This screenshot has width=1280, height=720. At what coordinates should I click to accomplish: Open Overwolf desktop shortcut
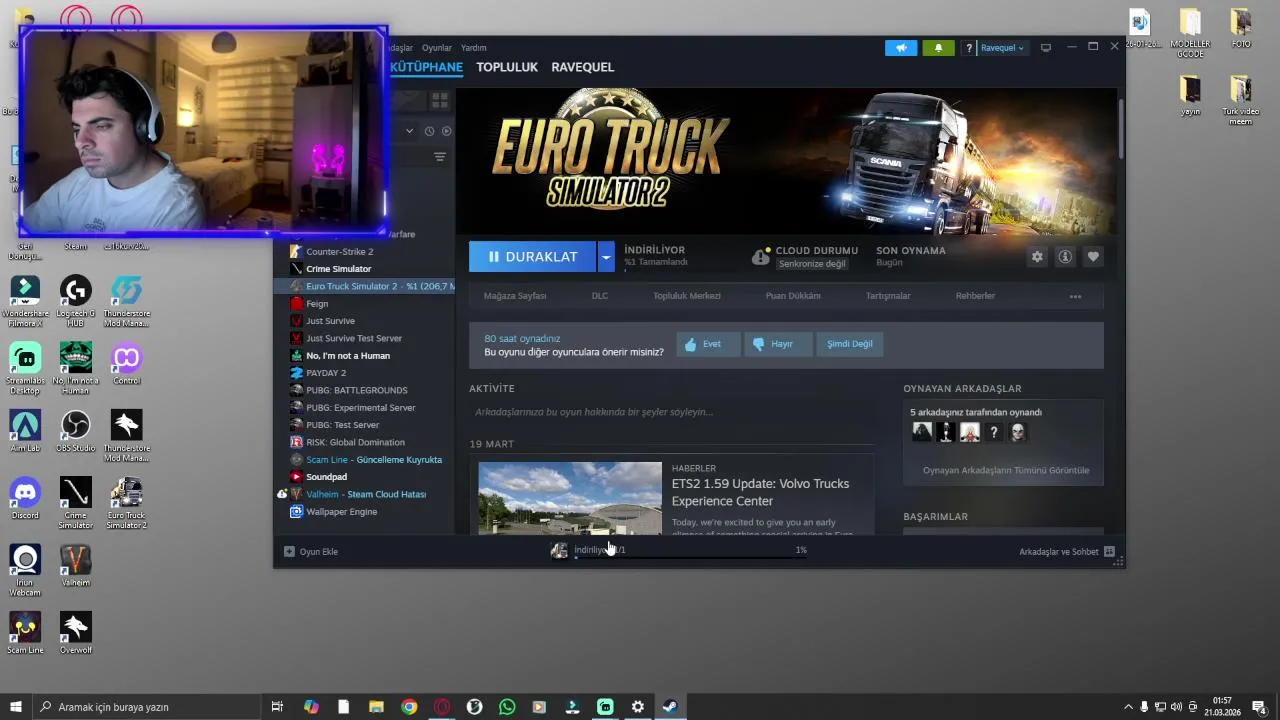pyautogui.click(x=75, y=632)
